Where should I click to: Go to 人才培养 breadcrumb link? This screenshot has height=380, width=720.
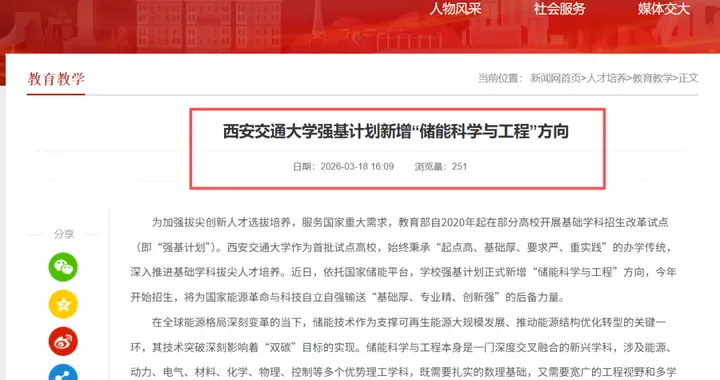click(607, 78)
